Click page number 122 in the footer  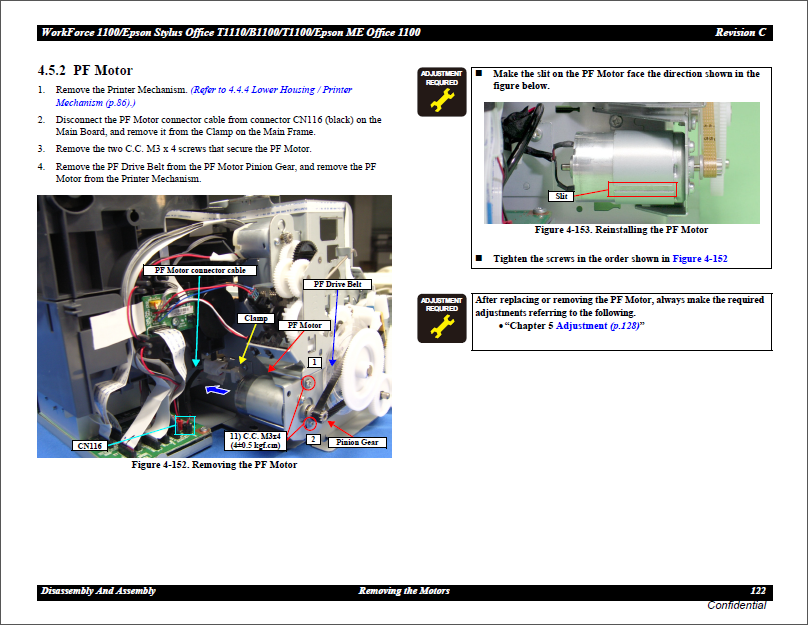pyautogui.click(x=757, y=591)
